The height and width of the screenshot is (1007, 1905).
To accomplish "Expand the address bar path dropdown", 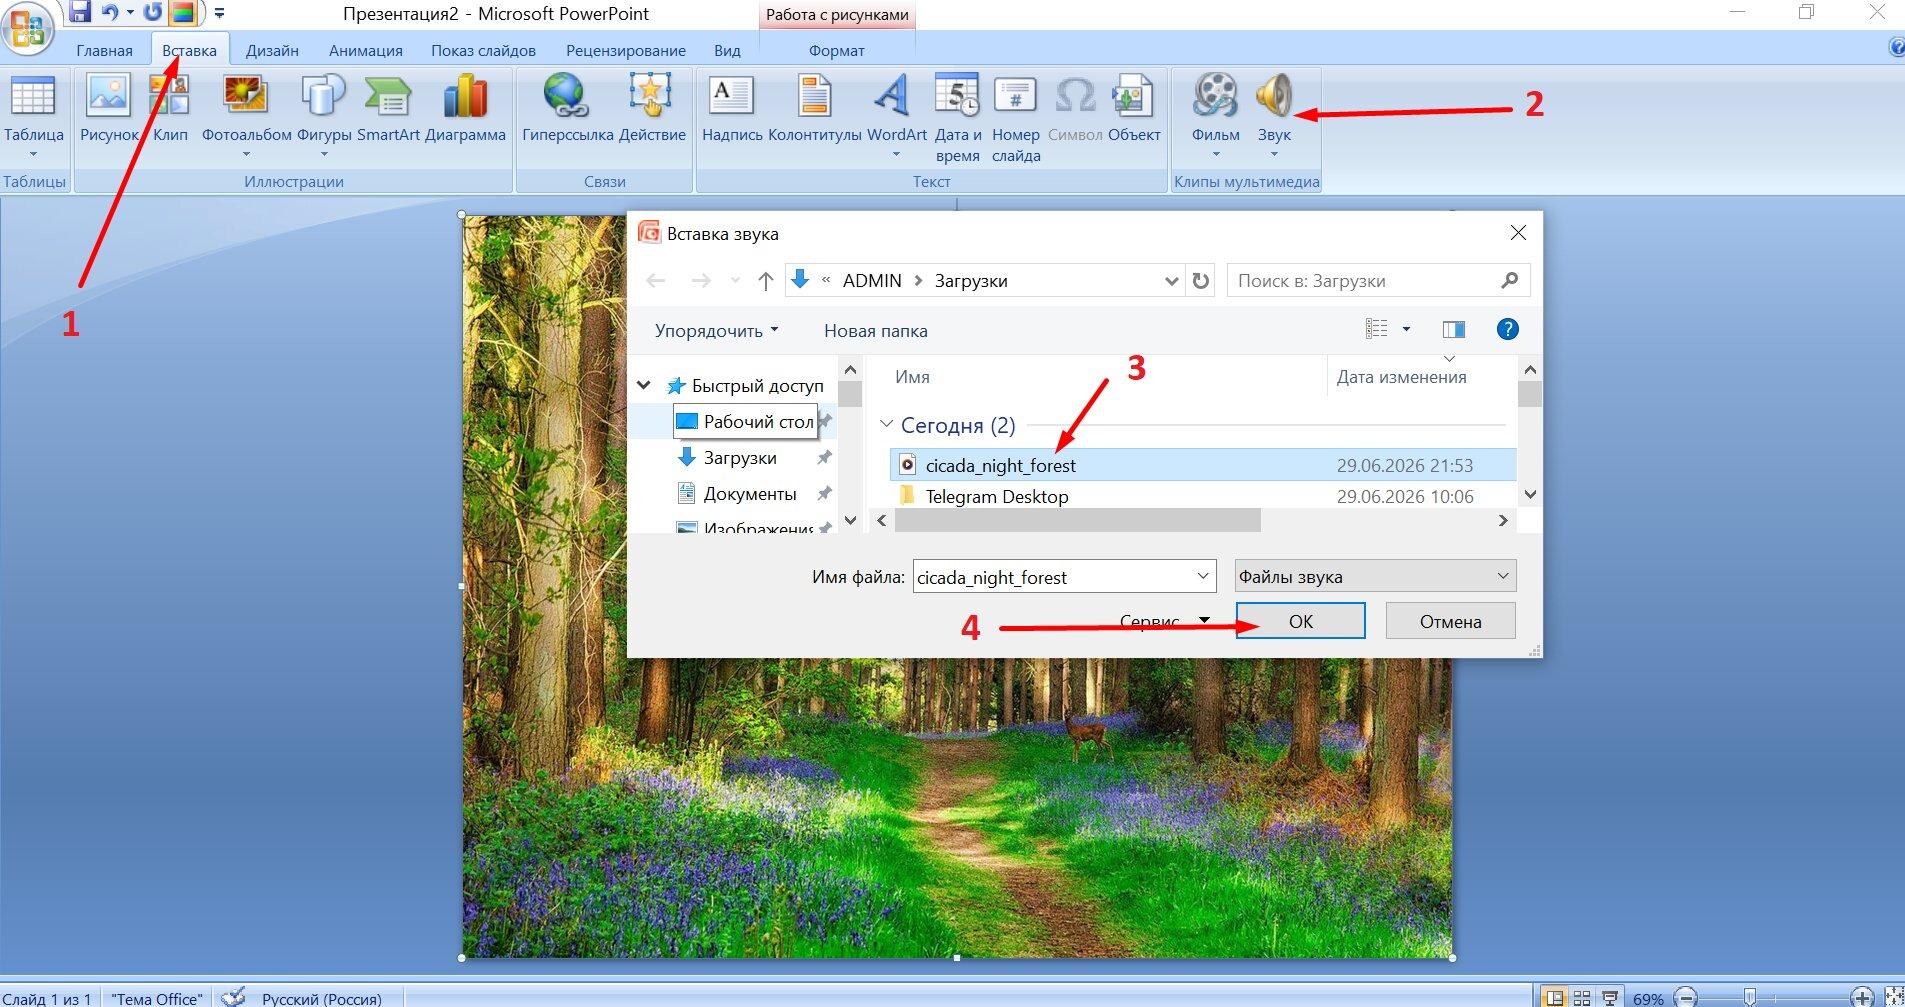I will pyautogui.click(x=1171, y=281).
